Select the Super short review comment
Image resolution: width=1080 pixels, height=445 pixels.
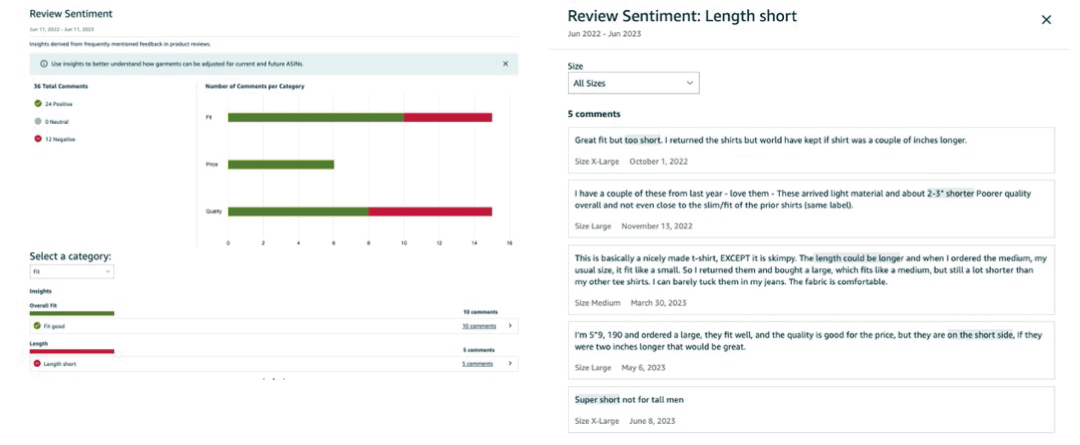point(811,410)
